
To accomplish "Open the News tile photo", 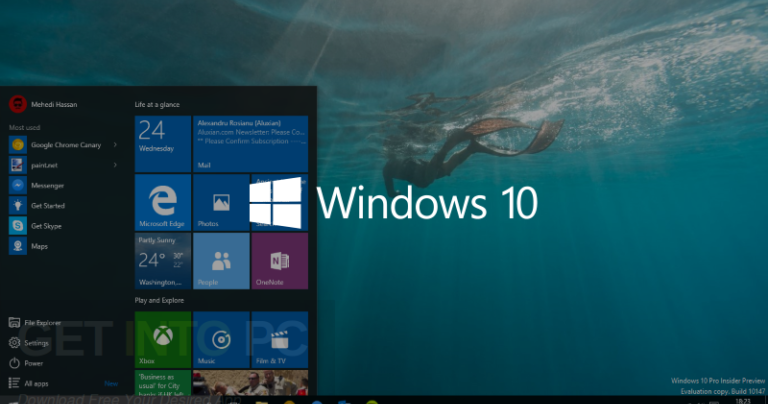I will point(250,383).
